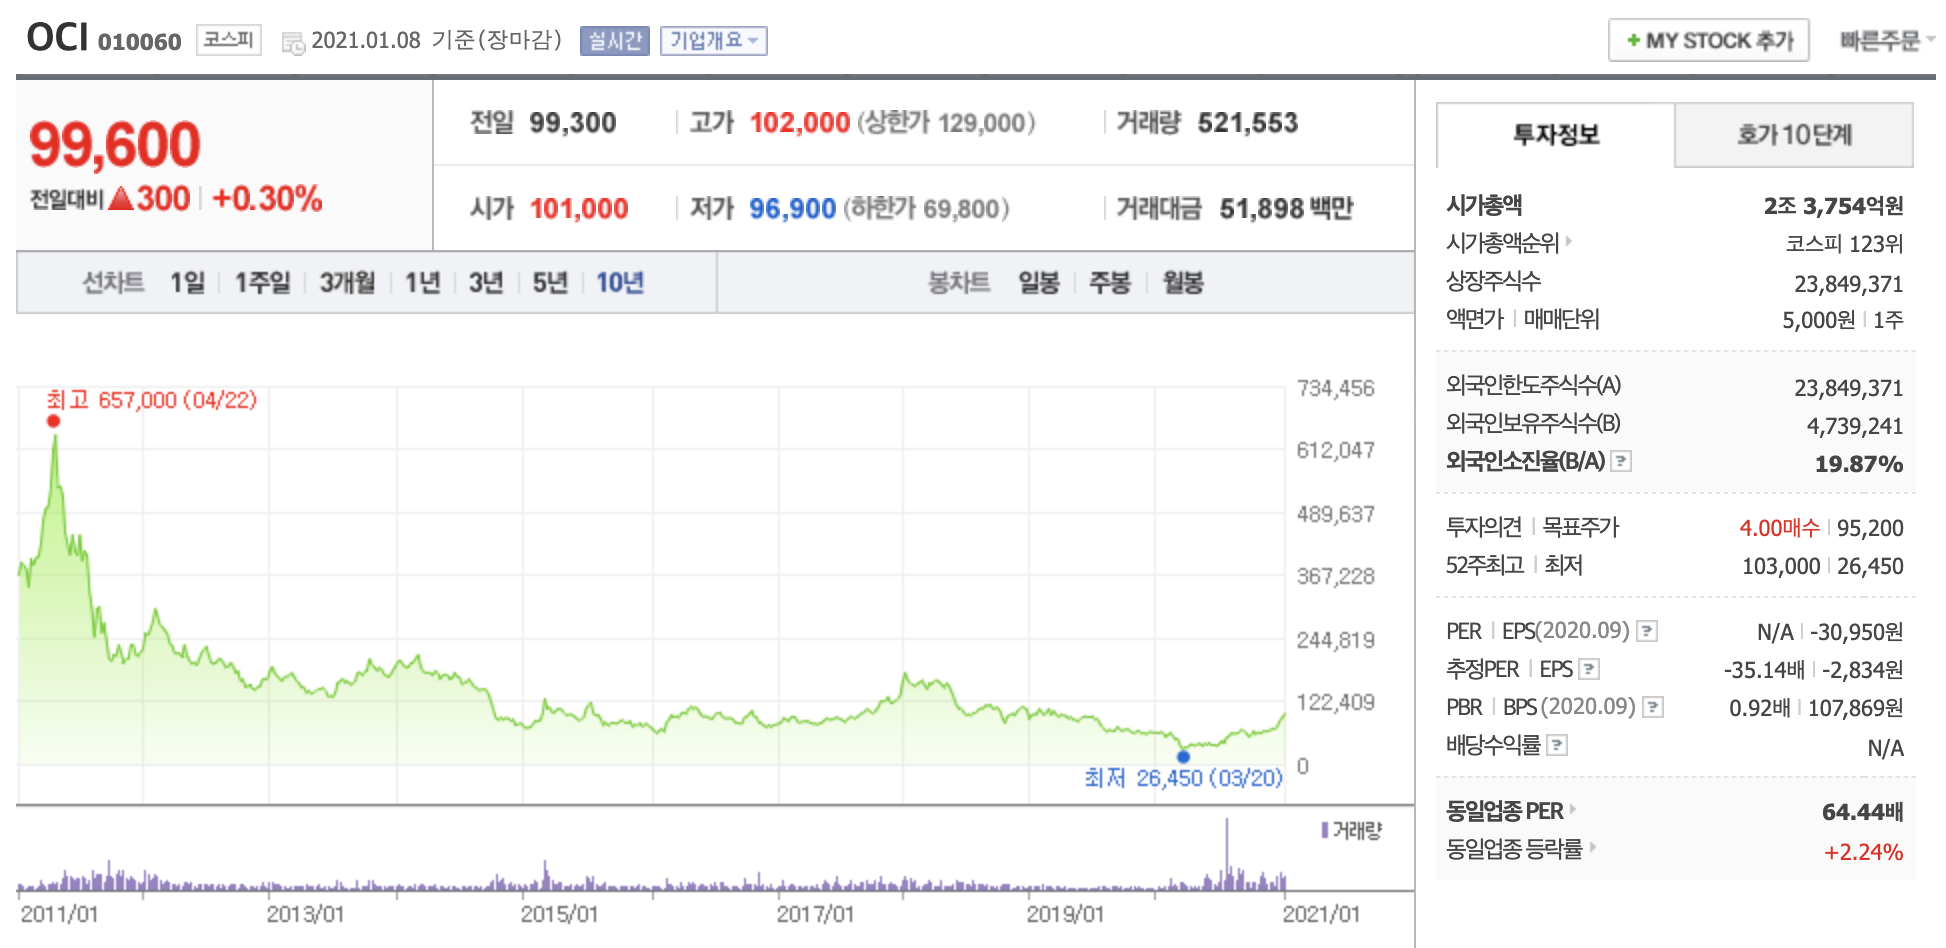This screenshot has width=1946, height=948.
Task: Open help icon next to 외국인소진율(B/A)
Action: point(1622,461)
